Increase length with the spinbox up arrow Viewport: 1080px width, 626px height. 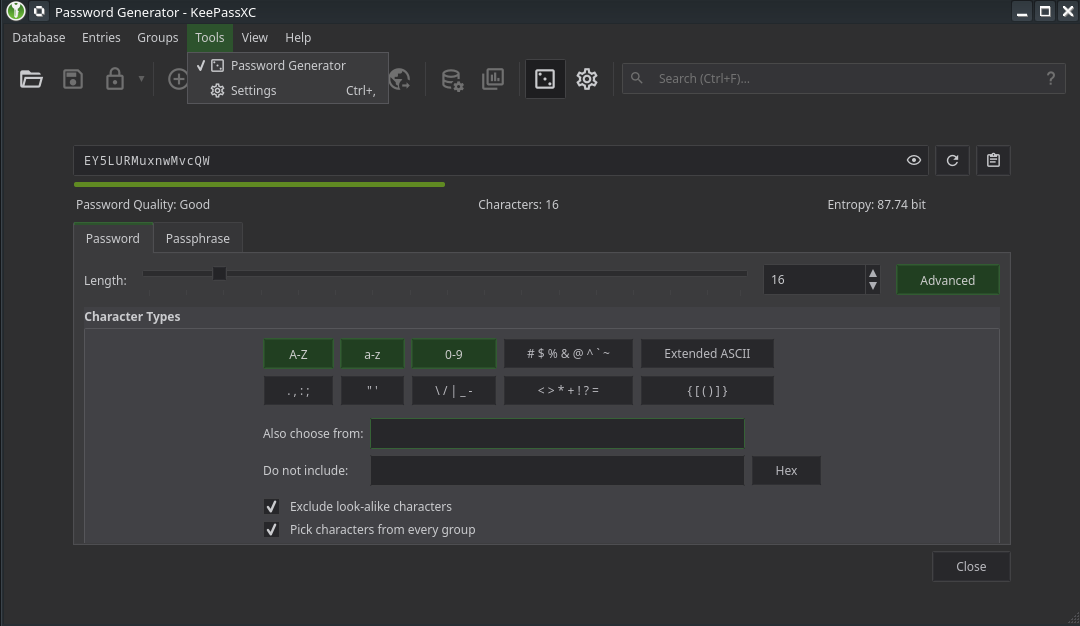tap(873, 273)
